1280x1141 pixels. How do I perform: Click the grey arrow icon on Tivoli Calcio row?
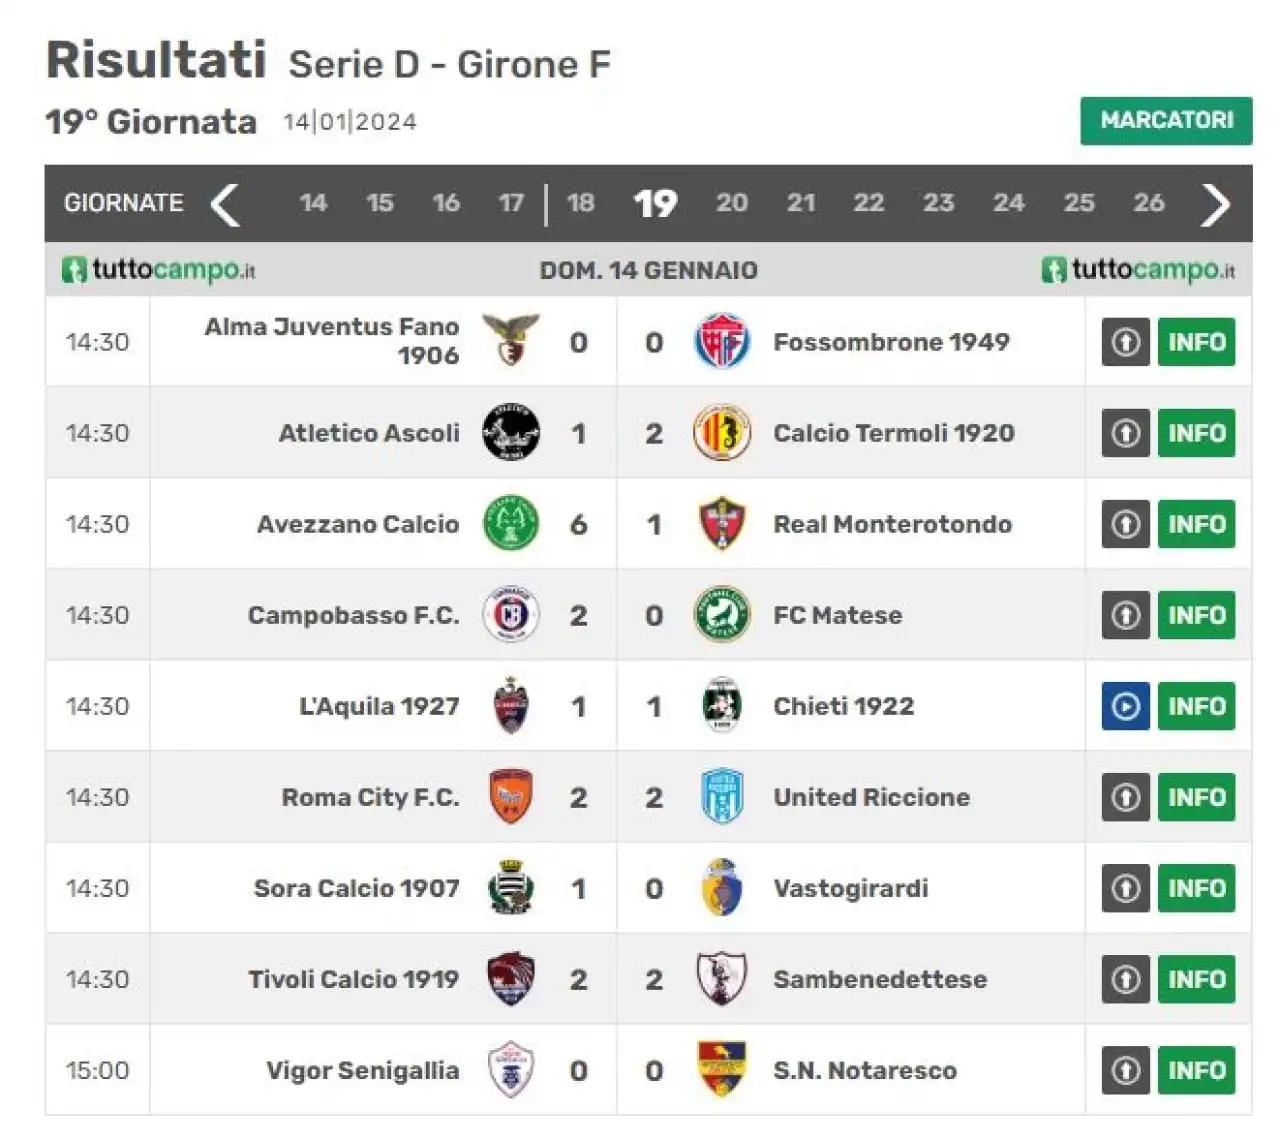1125,979
